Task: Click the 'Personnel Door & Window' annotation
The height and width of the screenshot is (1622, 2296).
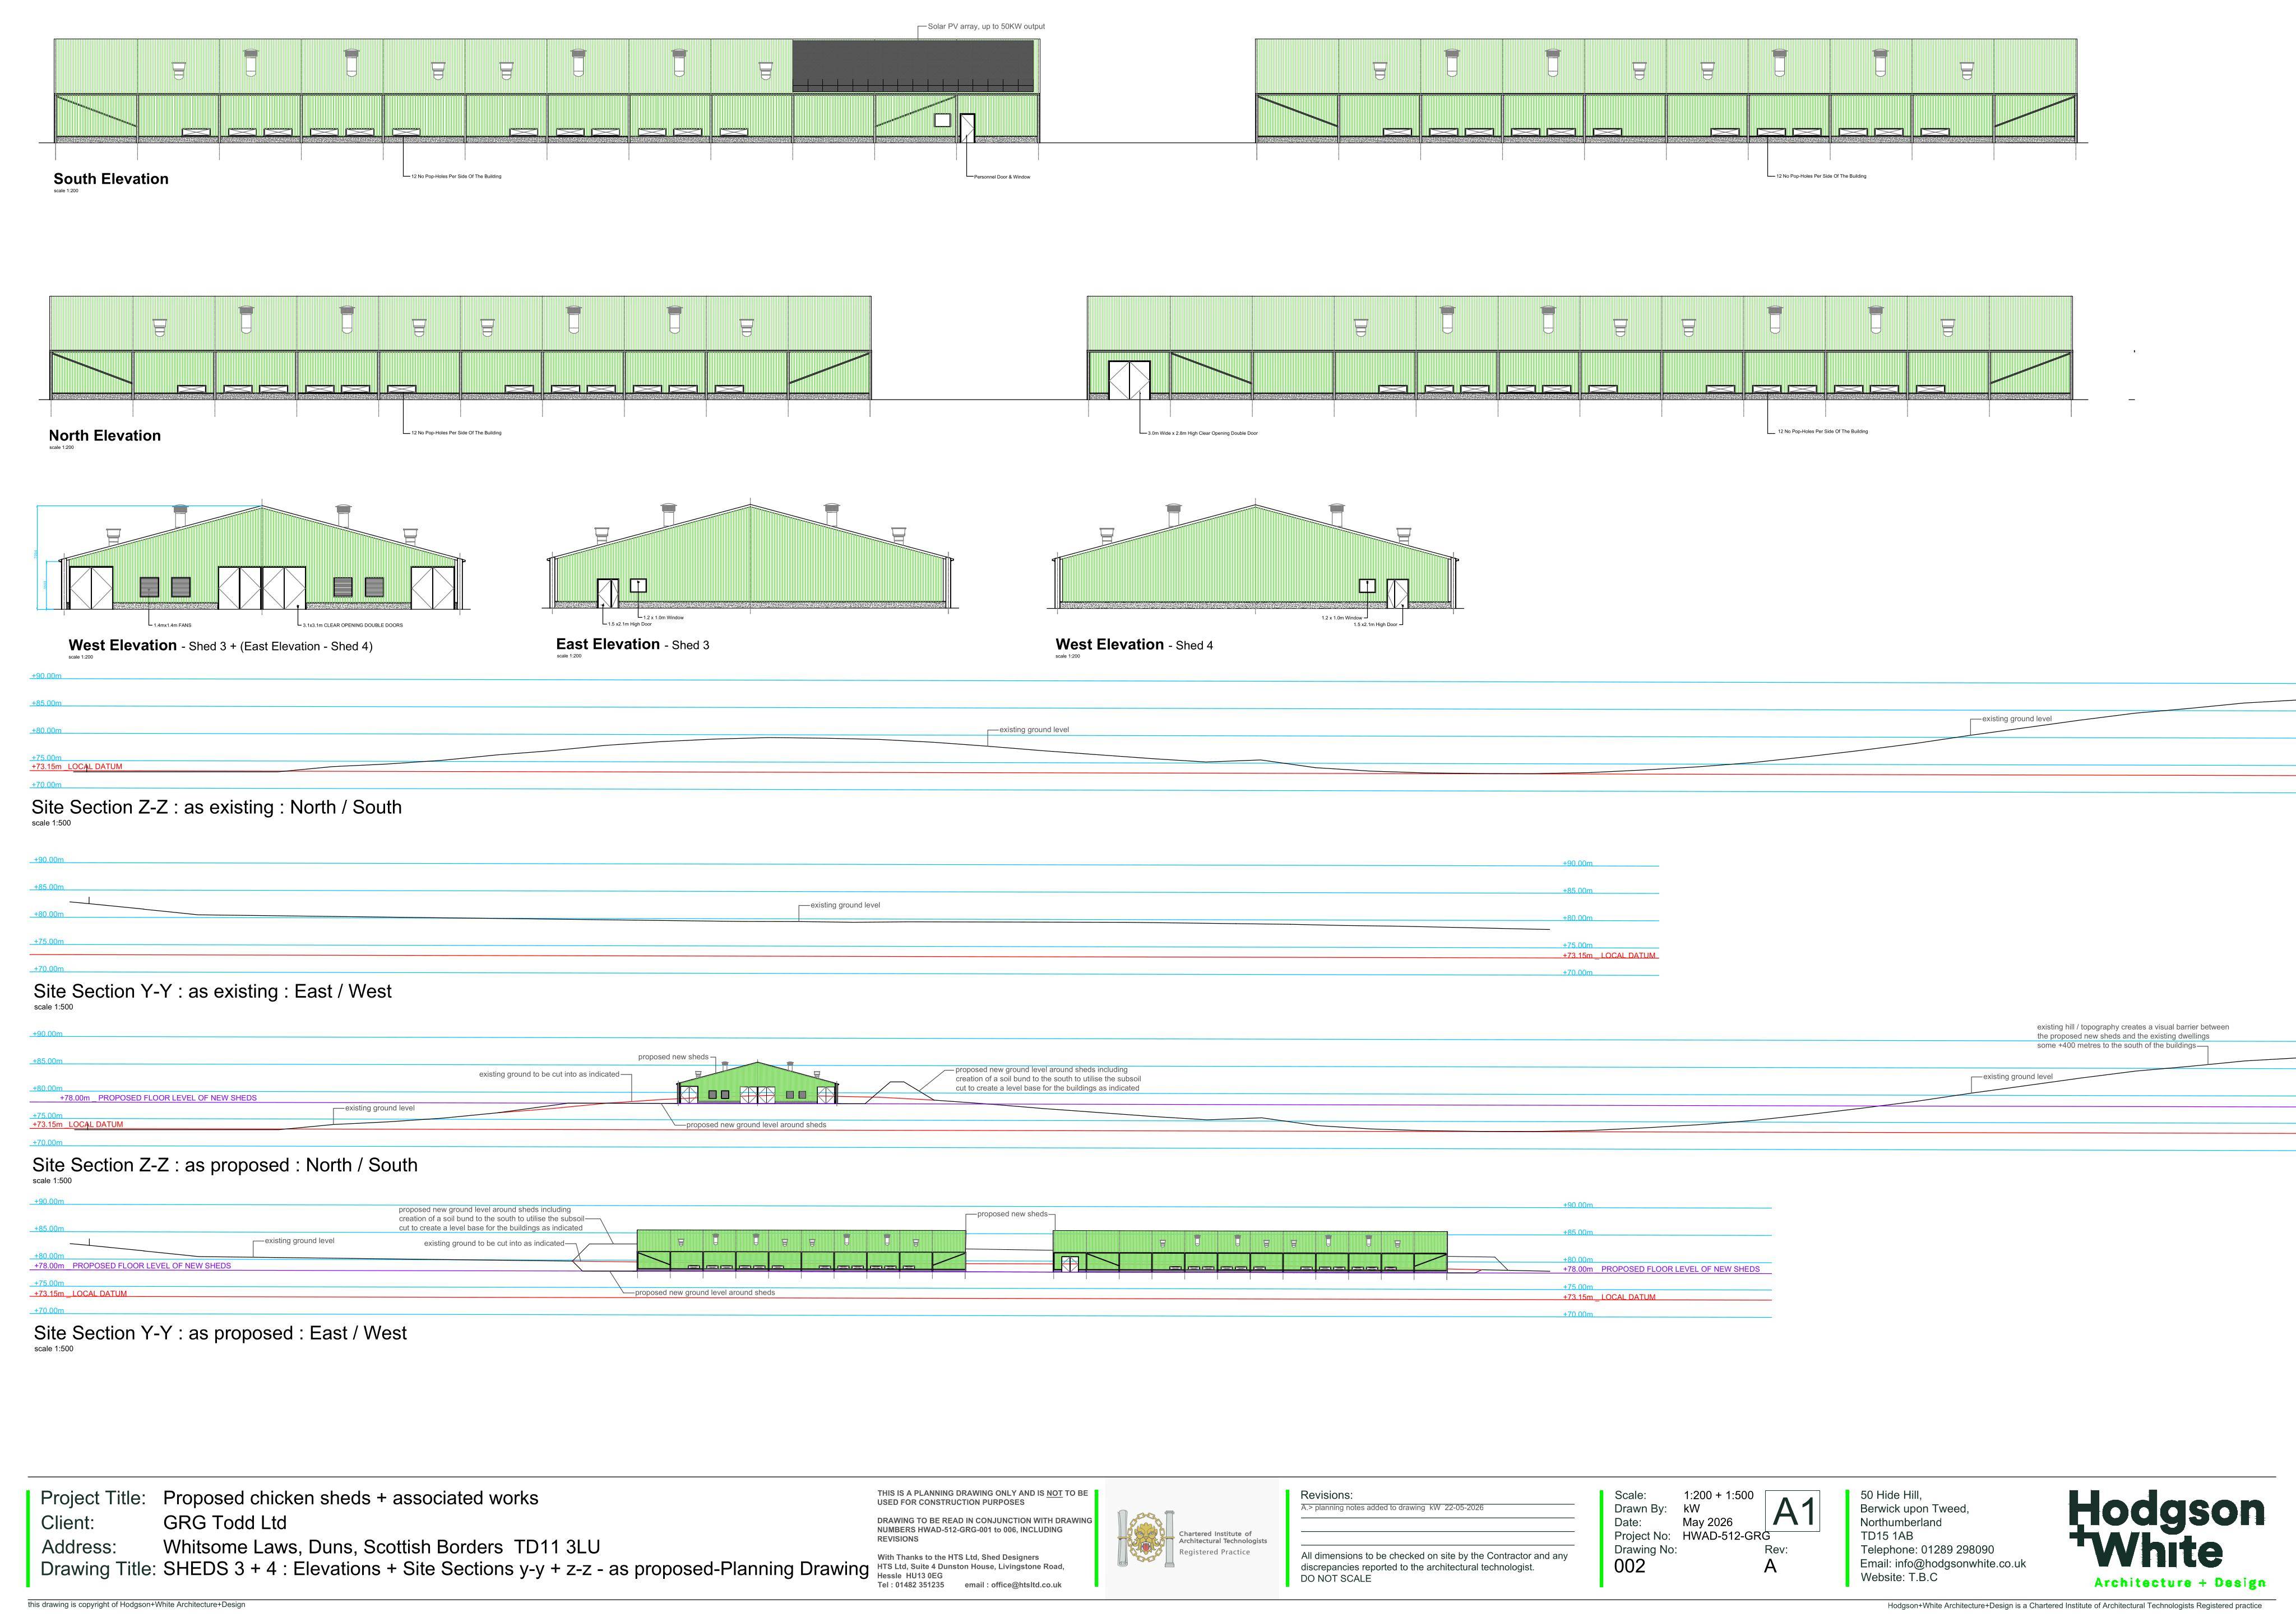Action: pyautogui.click(x=1002, y=177)
